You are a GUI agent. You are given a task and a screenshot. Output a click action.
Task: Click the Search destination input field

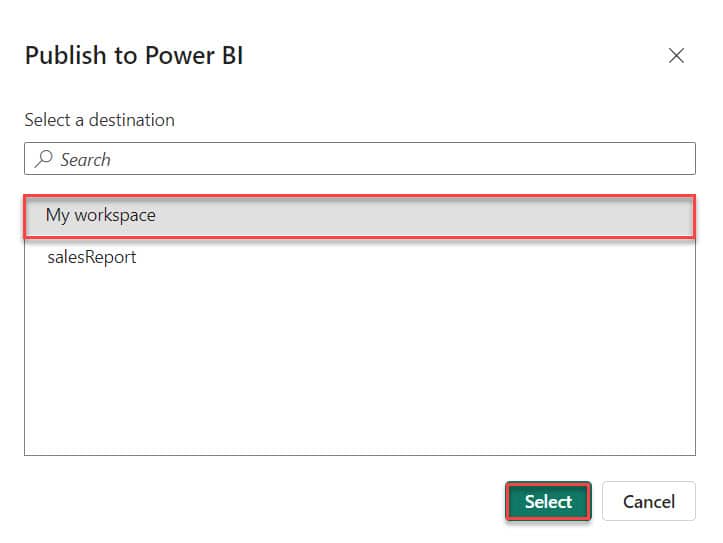click(360, 159)
